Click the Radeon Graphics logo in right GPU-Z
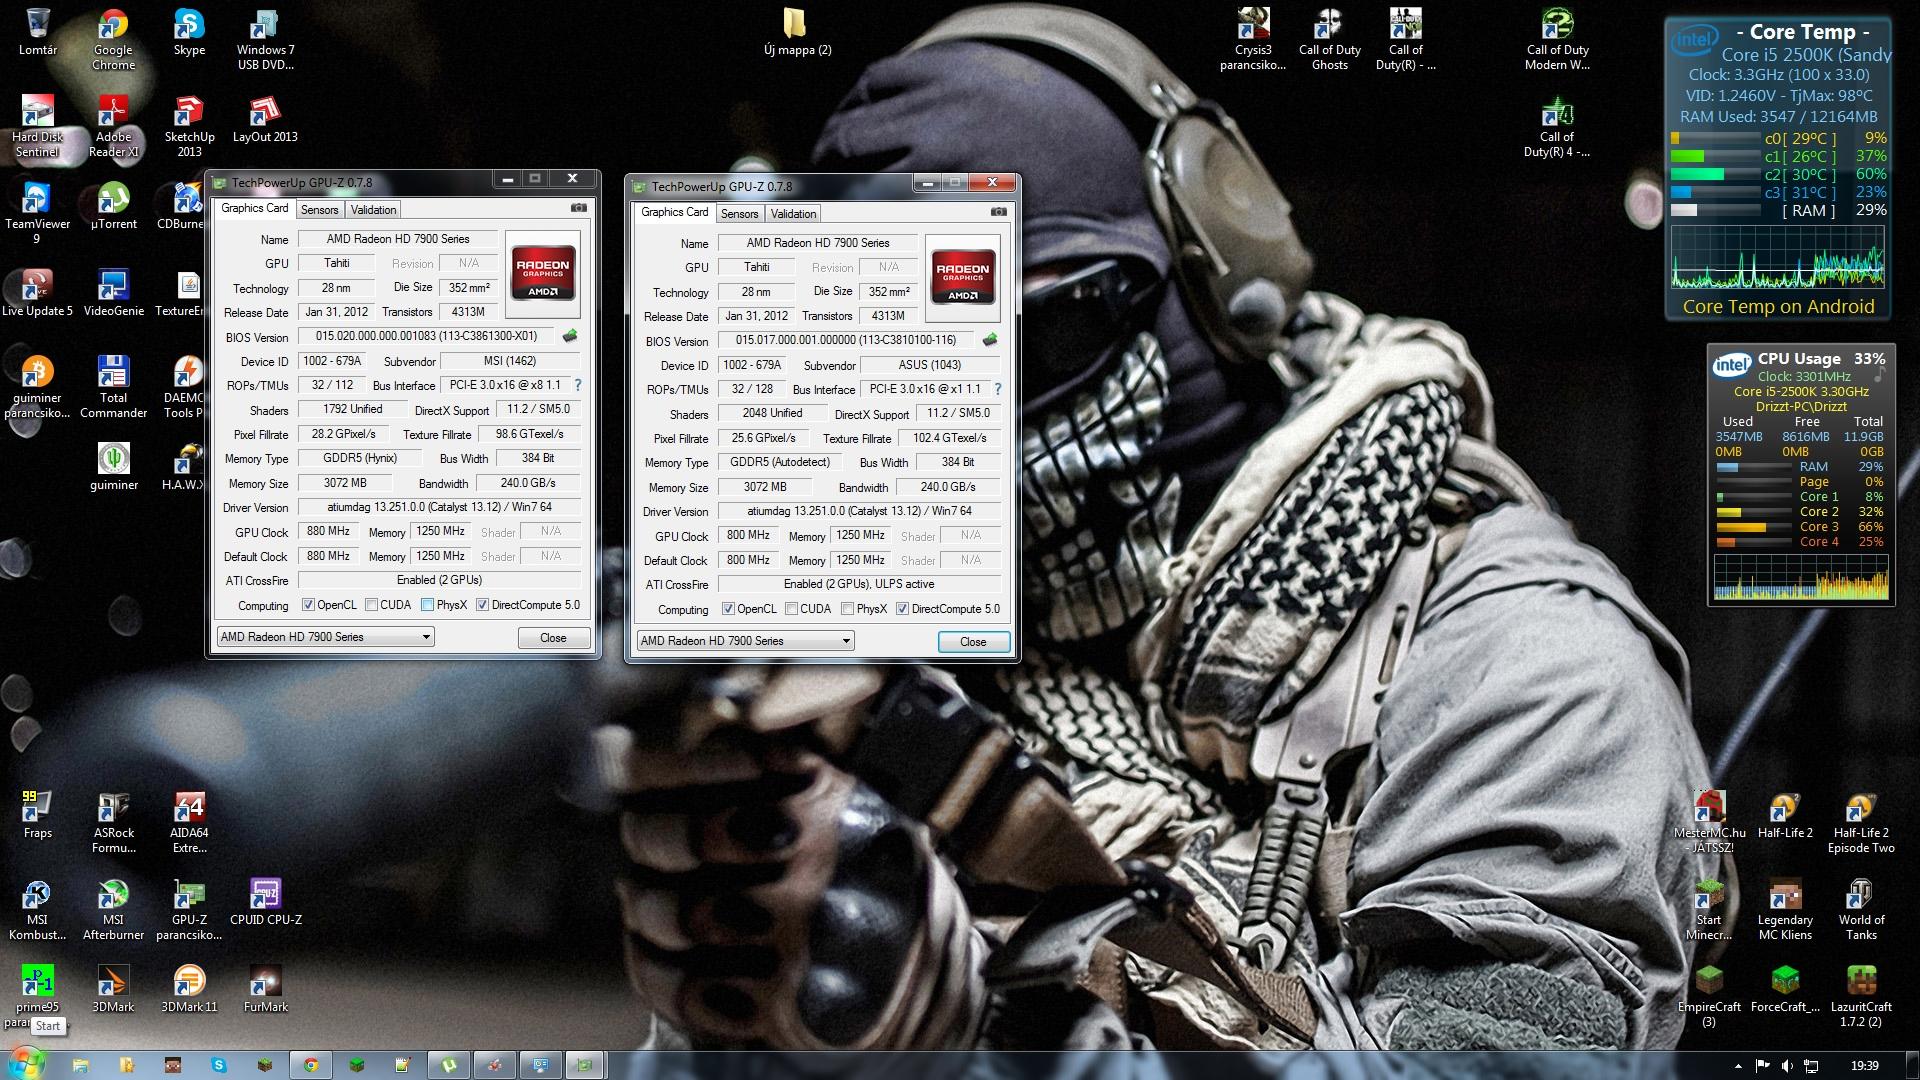1920x1080 pixels. point(963,278)
